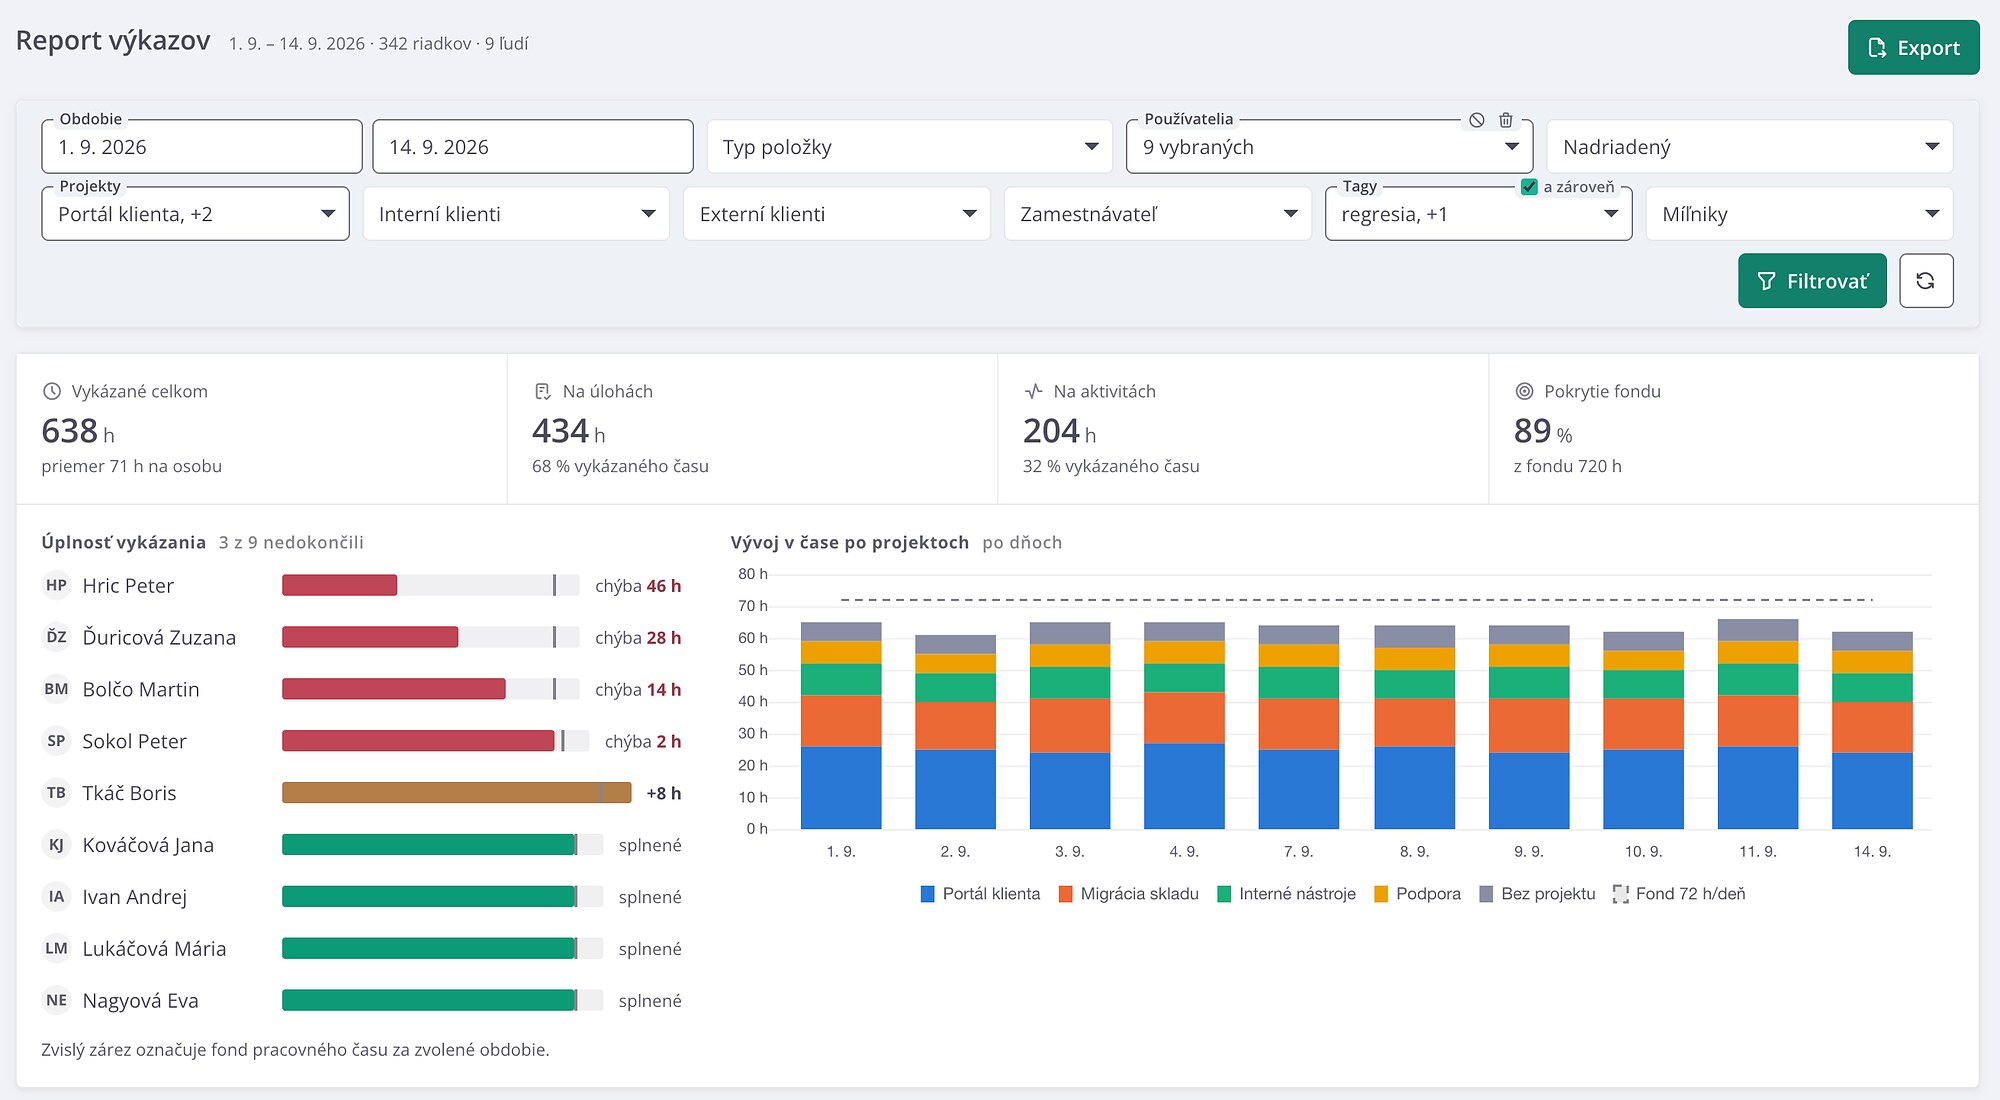Toggle the 'a zároveň' checkbox for tags

pos(1529,187)
